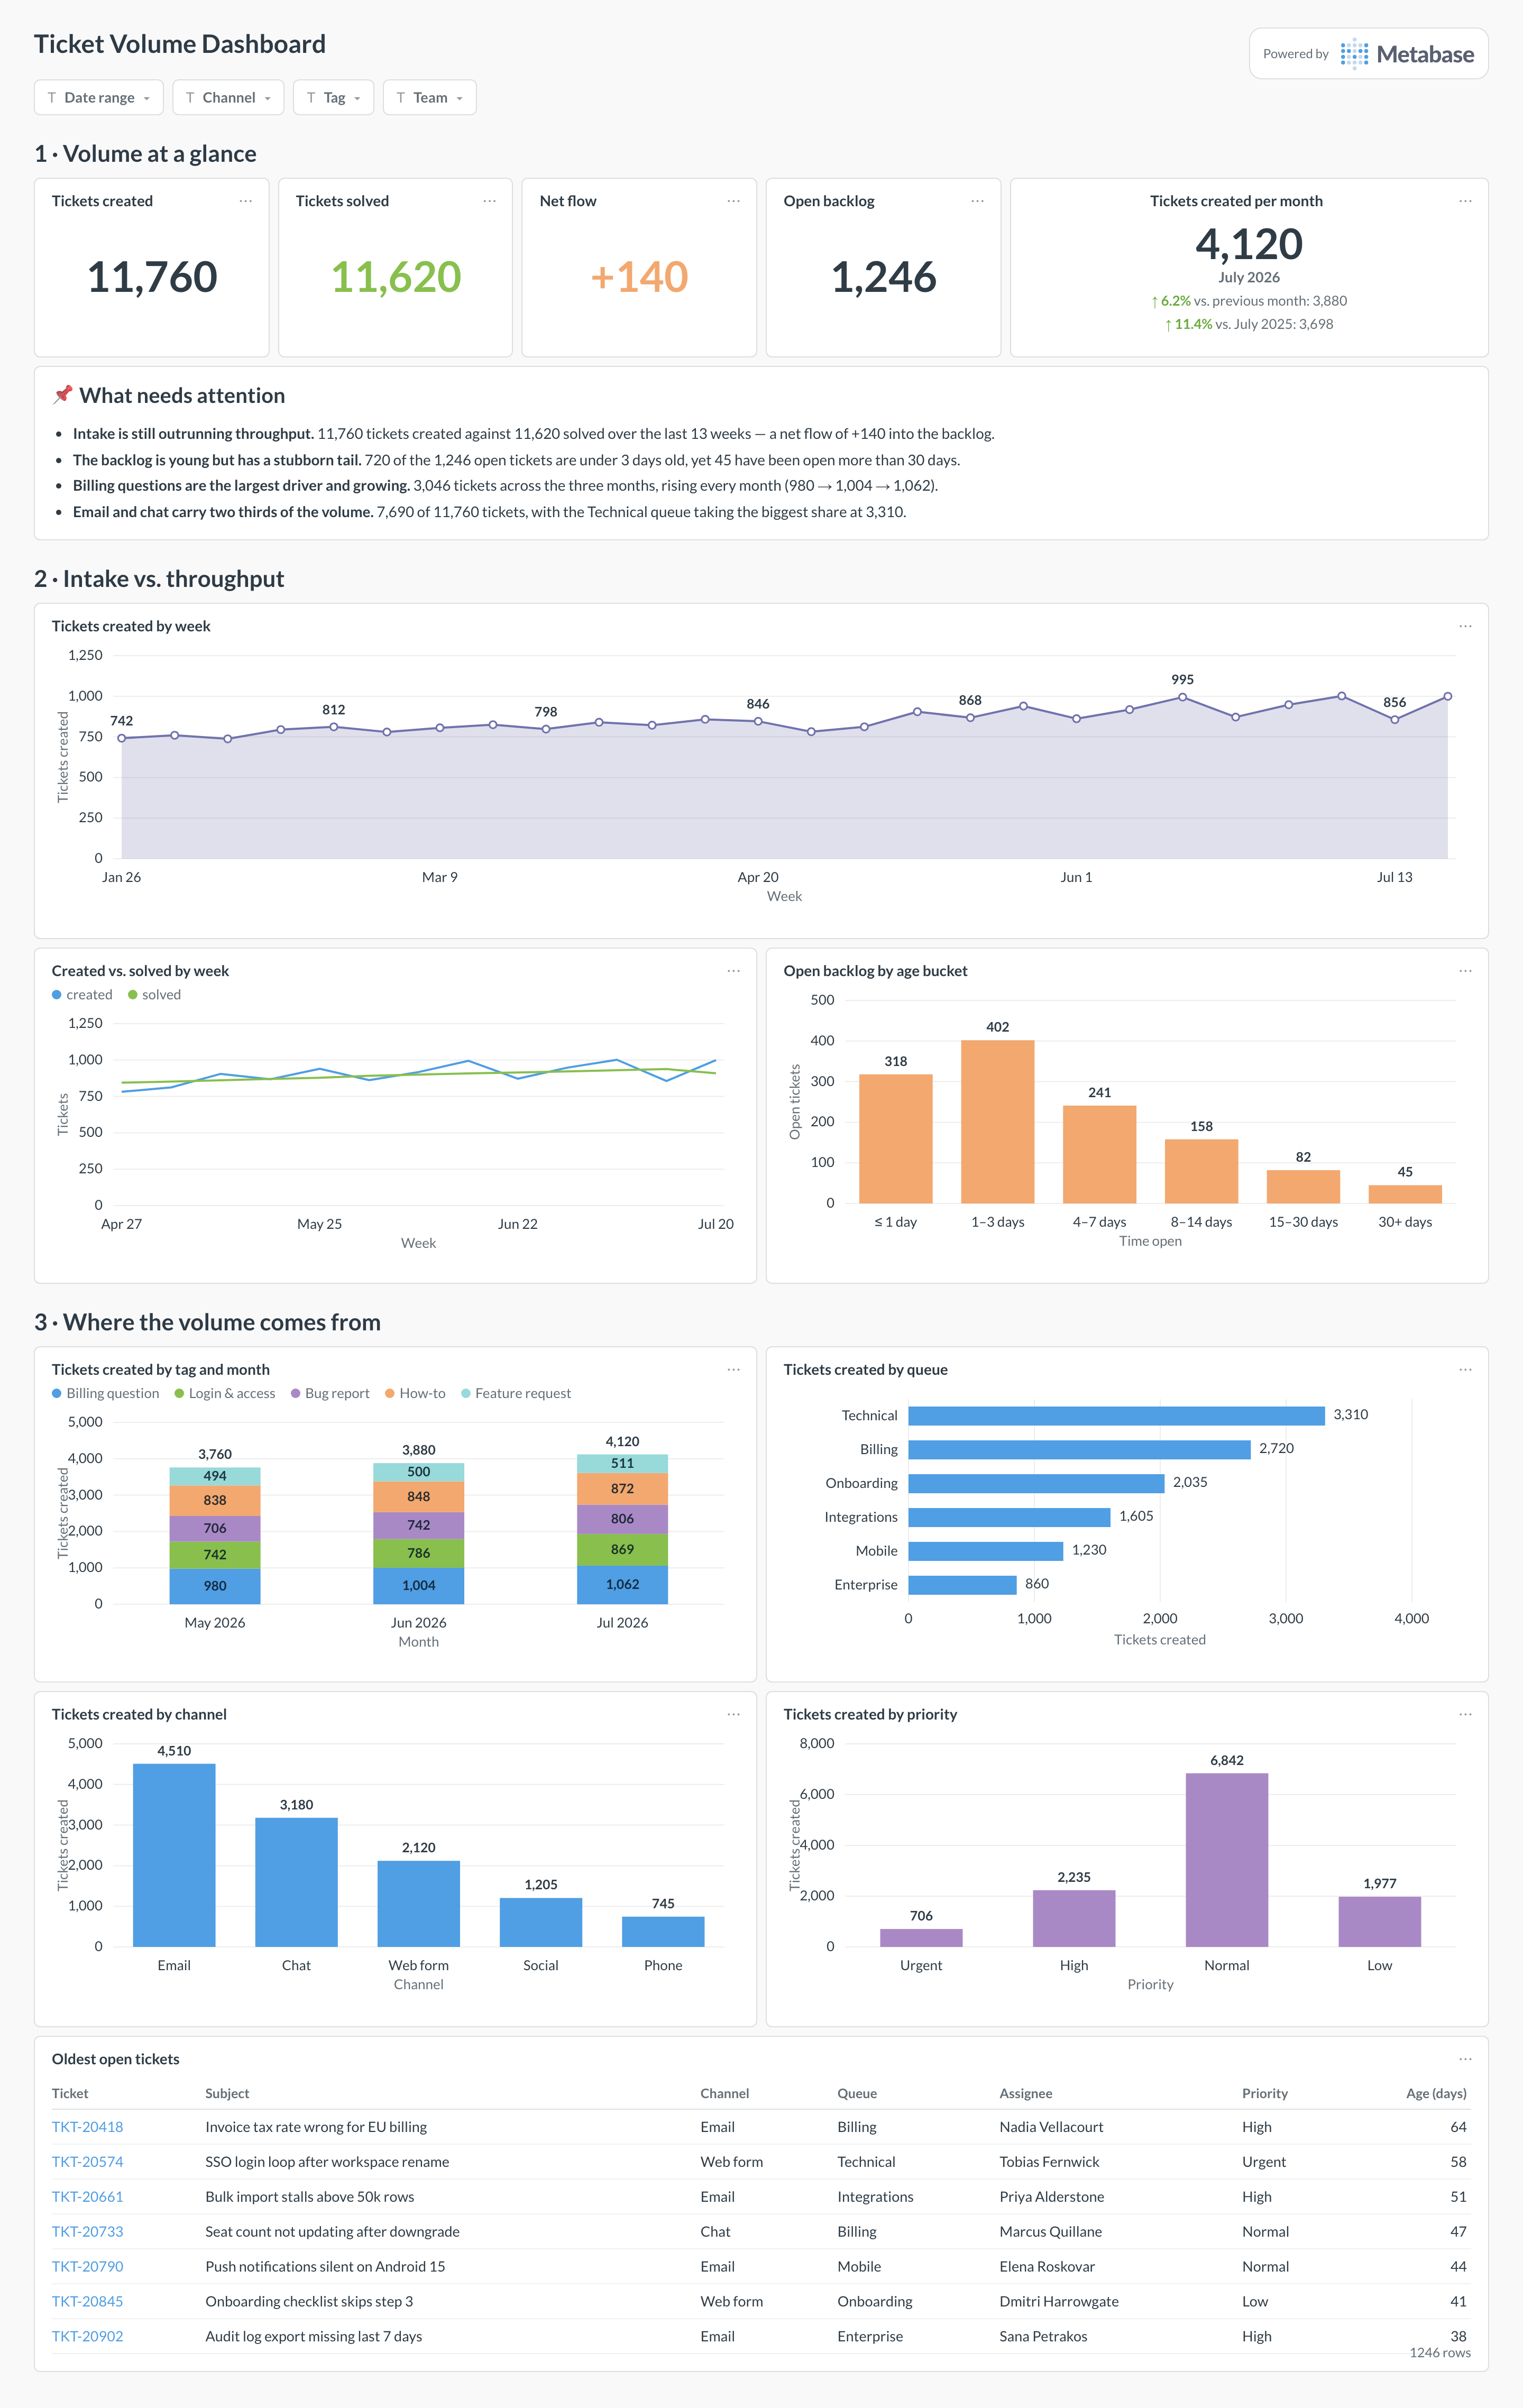Toggle the How-to legend item
1523x2408 pixels.
(415, 1393)
